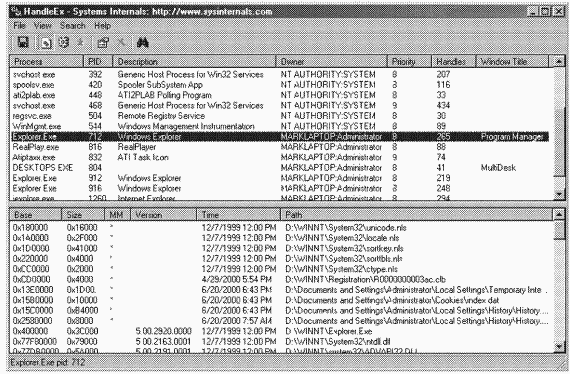Open the Help menu
Viewport: 570px width, 374px height.
point(103,26)
